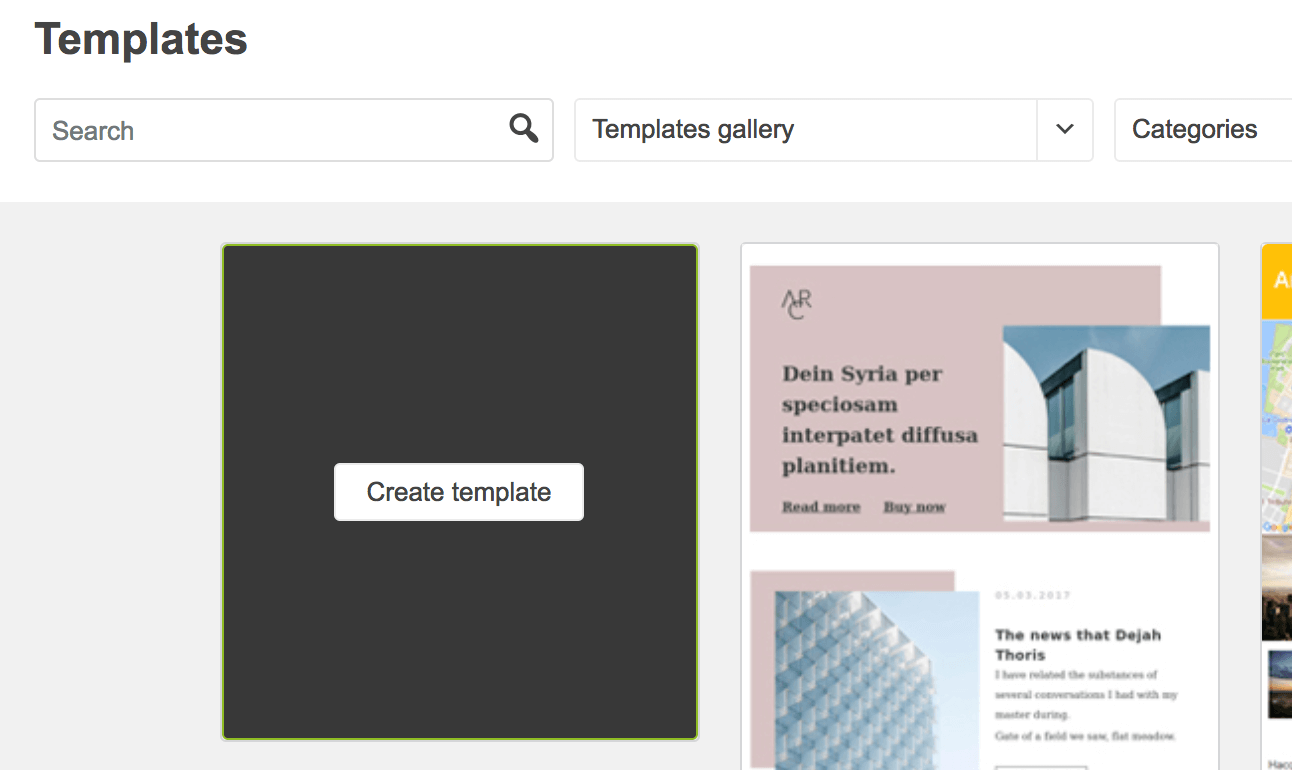1292x770 pixels.
Task: Click the city skyline thumbnail in right template
Action: (1277, 589)
